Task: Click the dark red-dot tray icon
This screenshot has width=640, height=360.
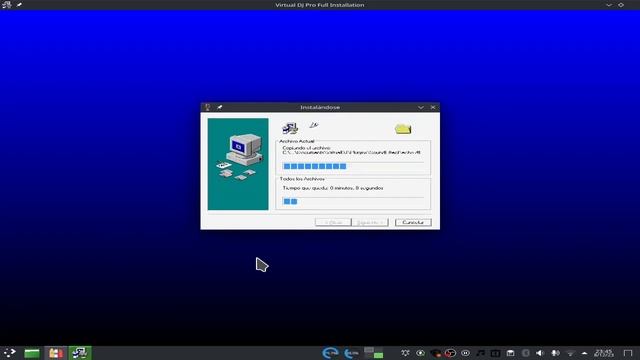Action: (436, 353)
